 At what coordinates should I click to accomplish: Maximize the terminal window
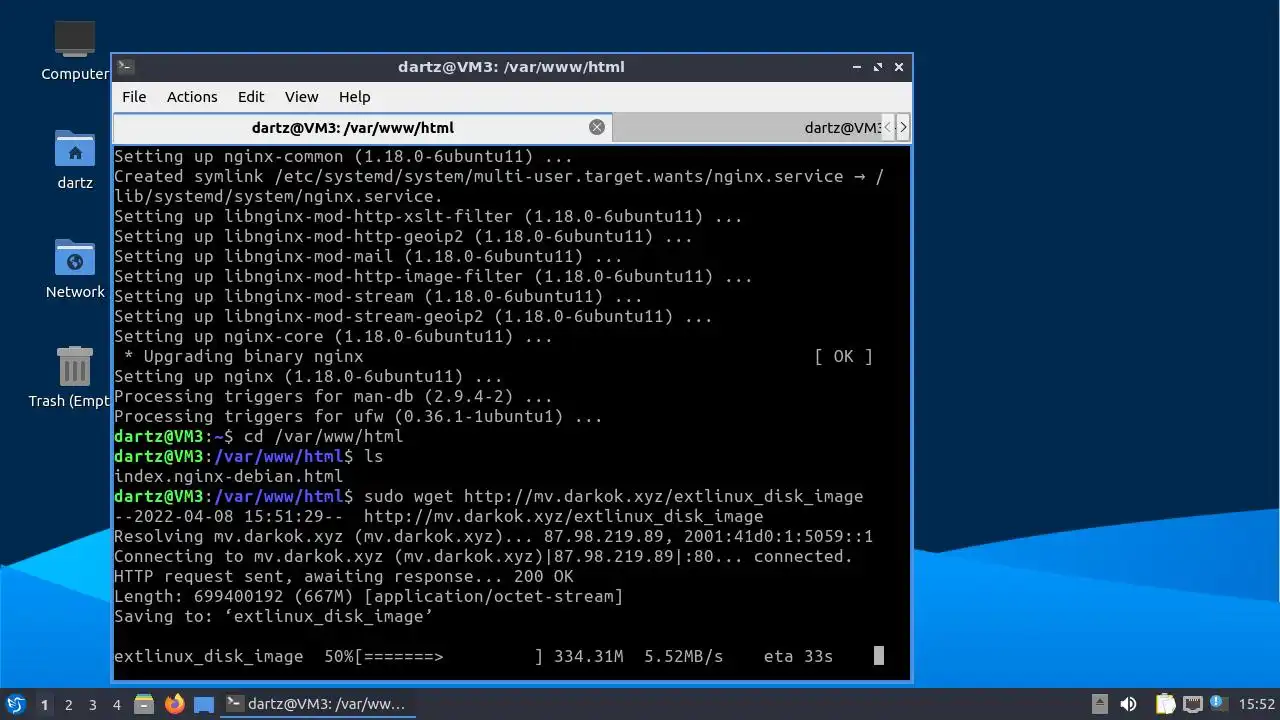coord(878,67)
